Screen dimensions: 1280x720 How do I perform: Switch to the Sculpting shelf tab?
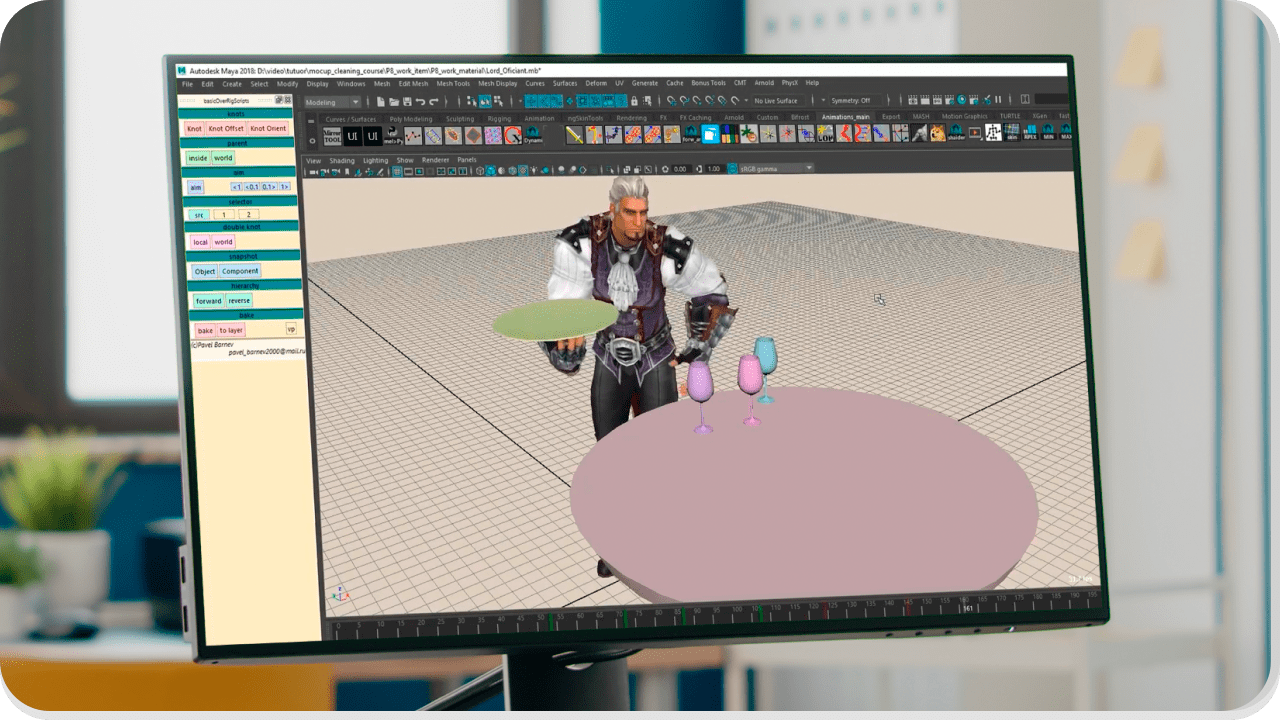460,119
